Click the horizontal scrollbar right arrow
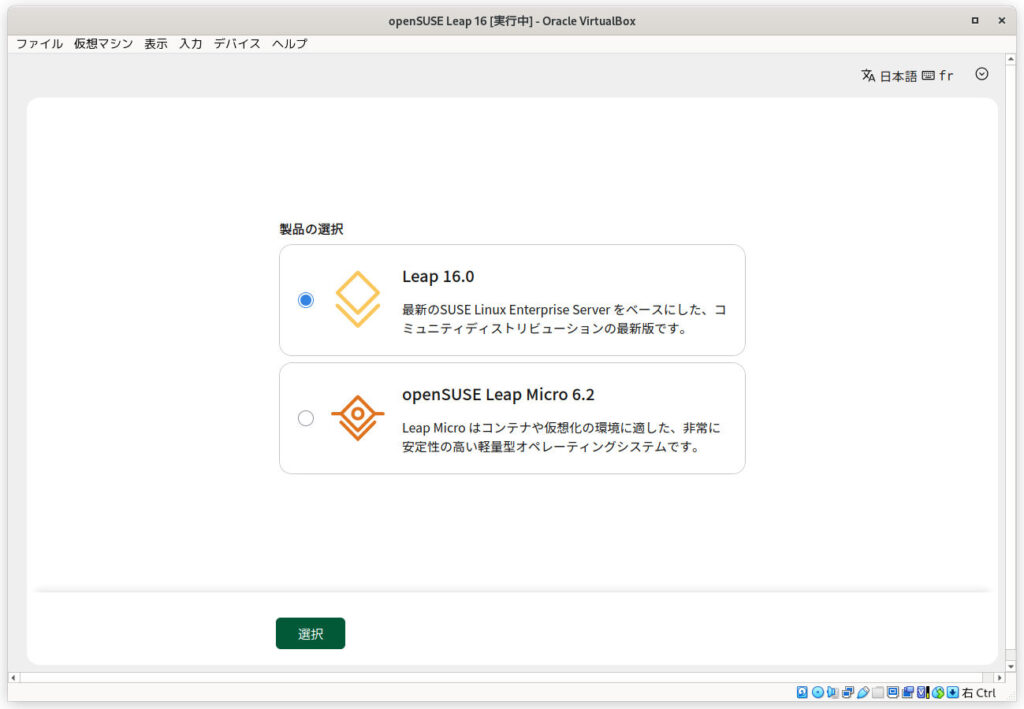 click(x=999, y=678)
